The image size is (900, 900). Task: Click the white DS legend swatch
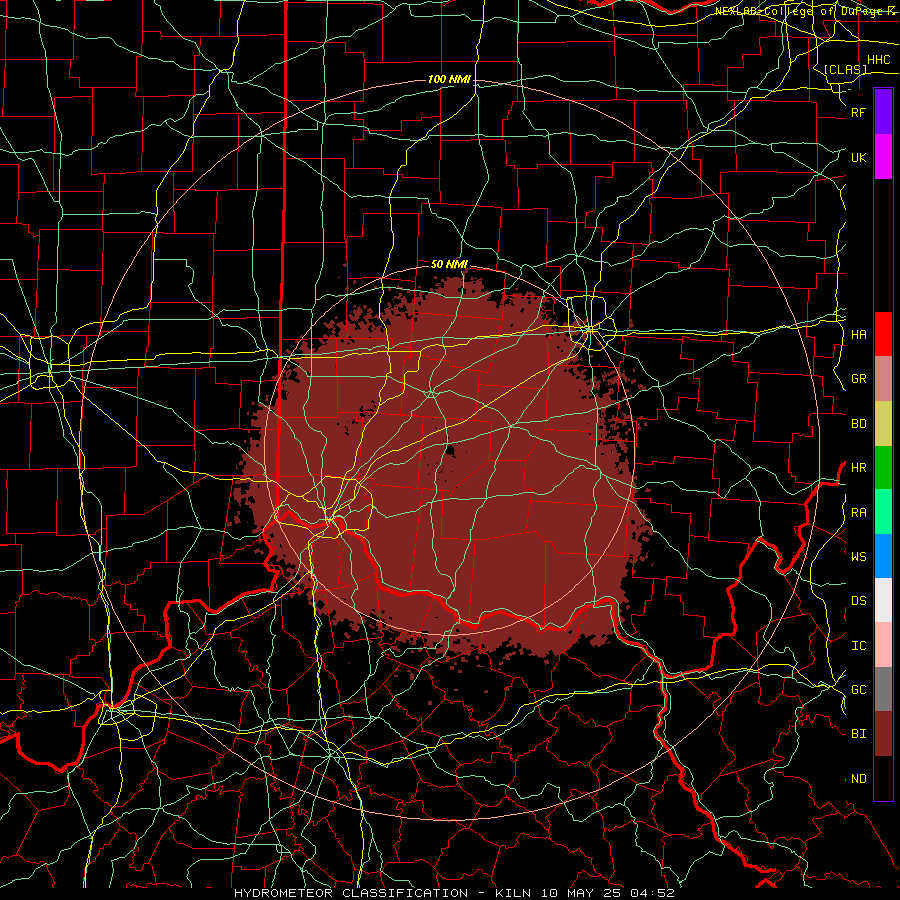coord(883,600)
